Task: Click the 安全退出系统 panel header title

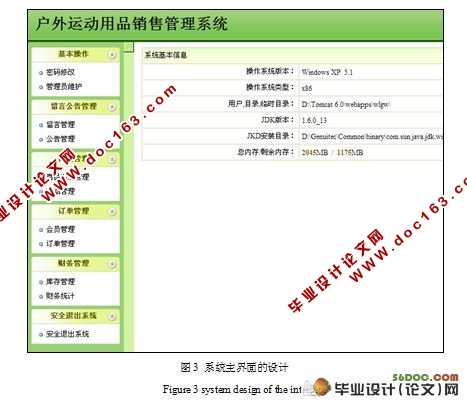Action: point(73,315)
